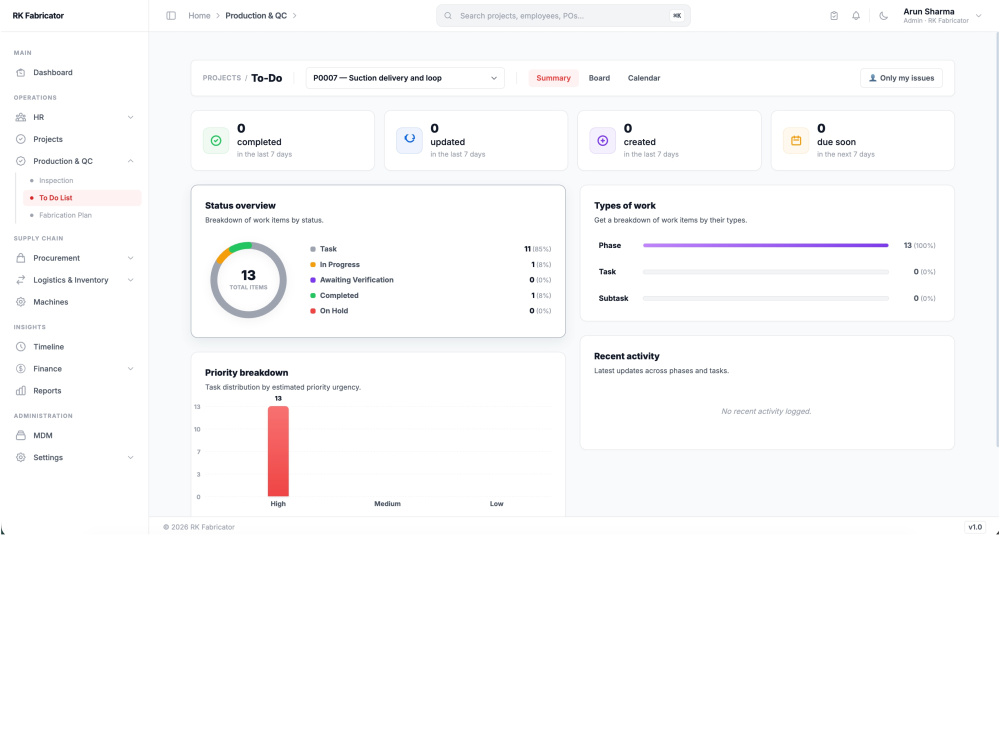Open the notifications bell
Screen dimensions: 1000x750
coord(856,16)
